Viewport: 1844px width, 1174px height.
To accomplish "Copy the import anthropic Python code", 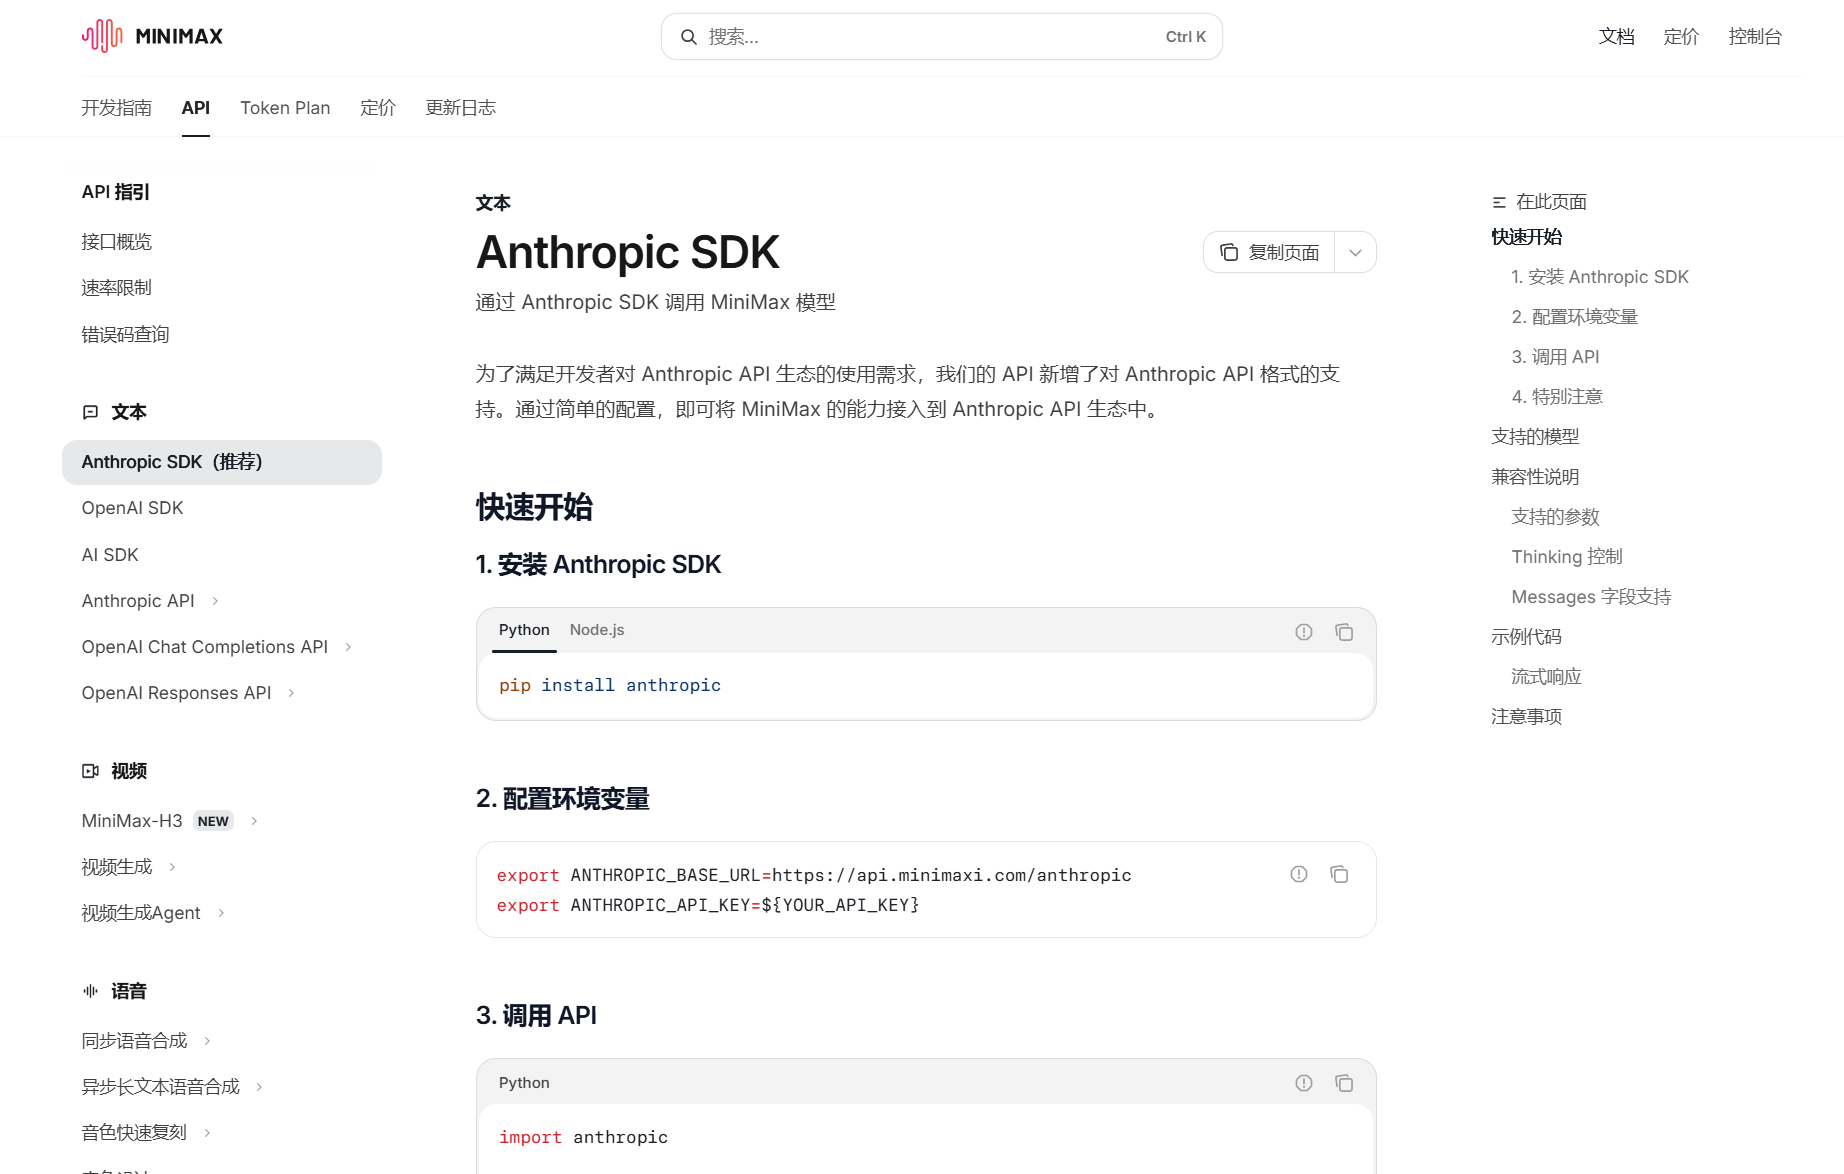I will pos(1344,1083).
